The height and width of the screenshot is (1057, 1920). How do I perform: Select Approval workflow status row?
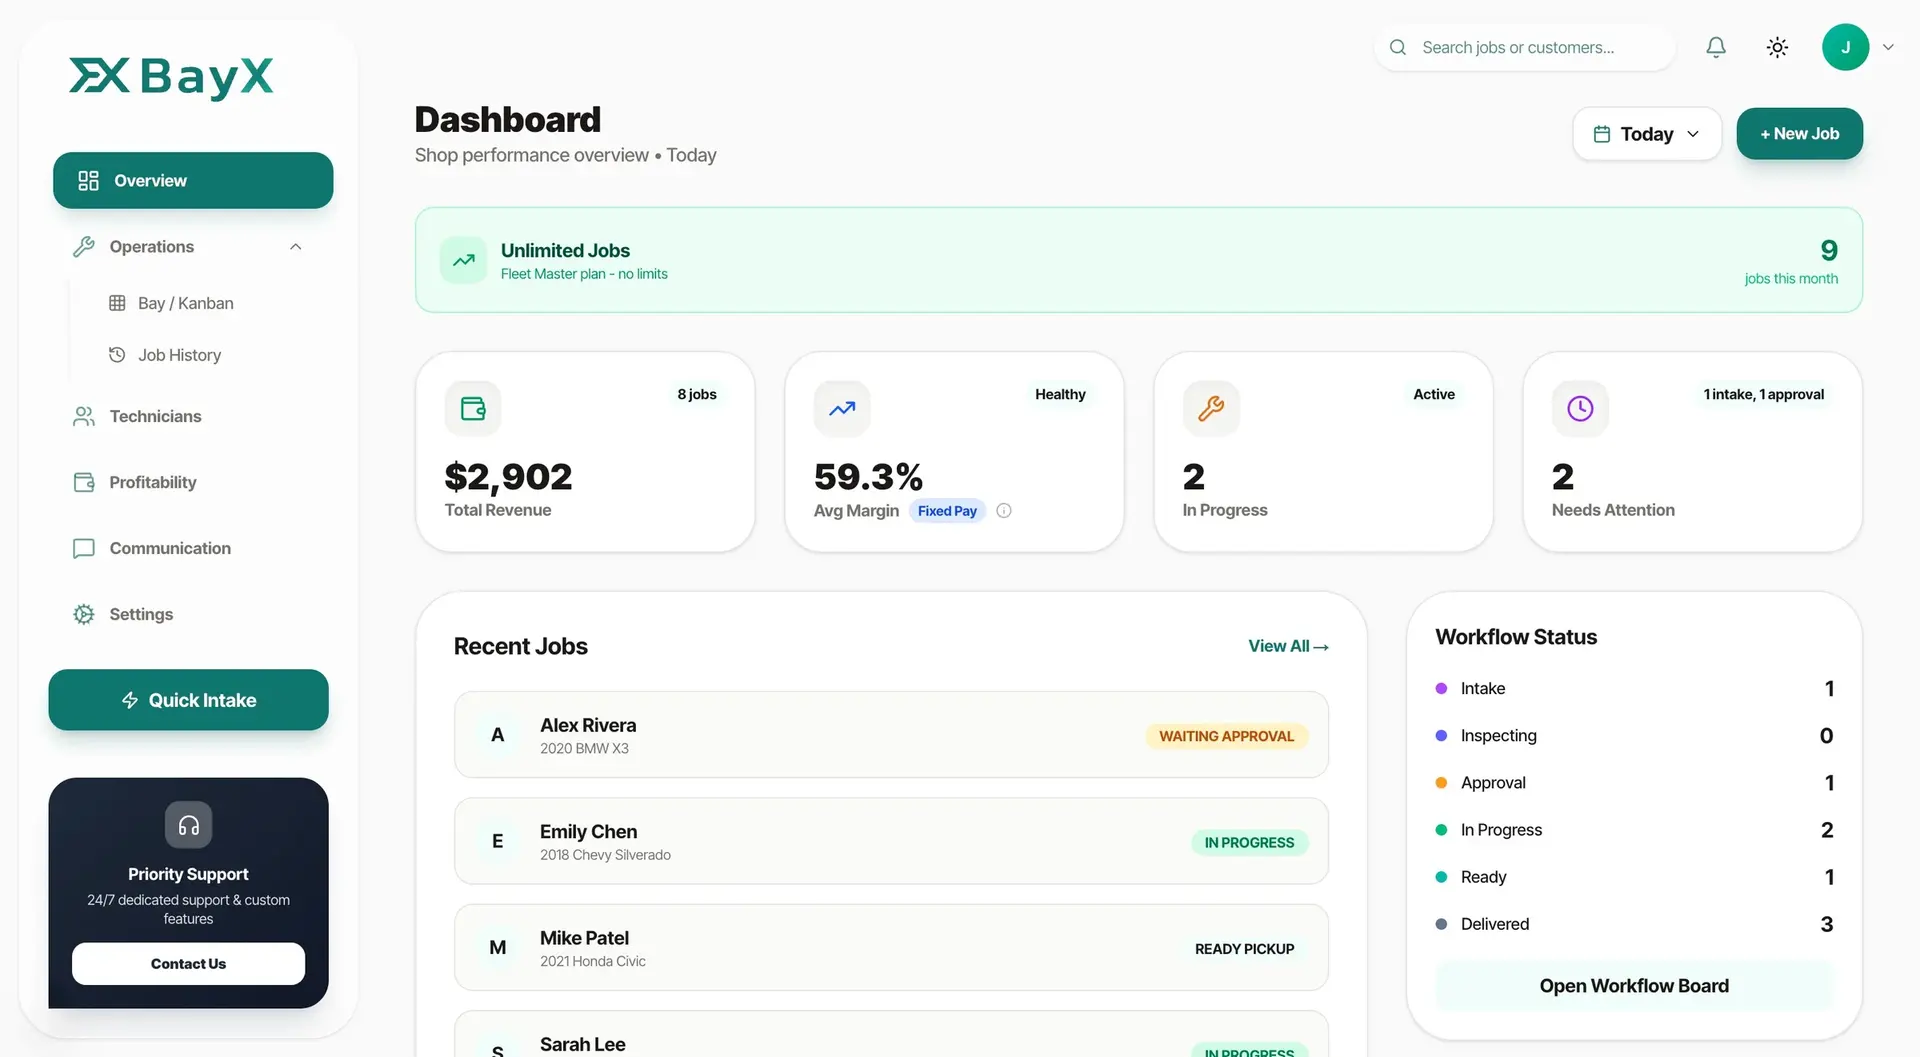[x=1634, y=783]
